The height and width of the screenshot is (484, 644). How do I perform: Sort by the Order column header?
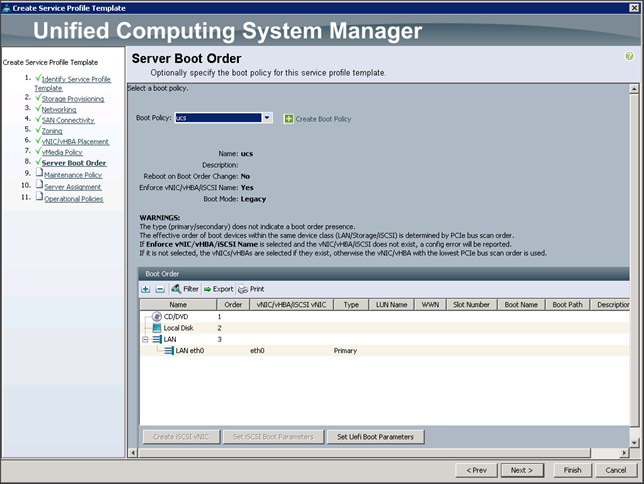[233, 305]
